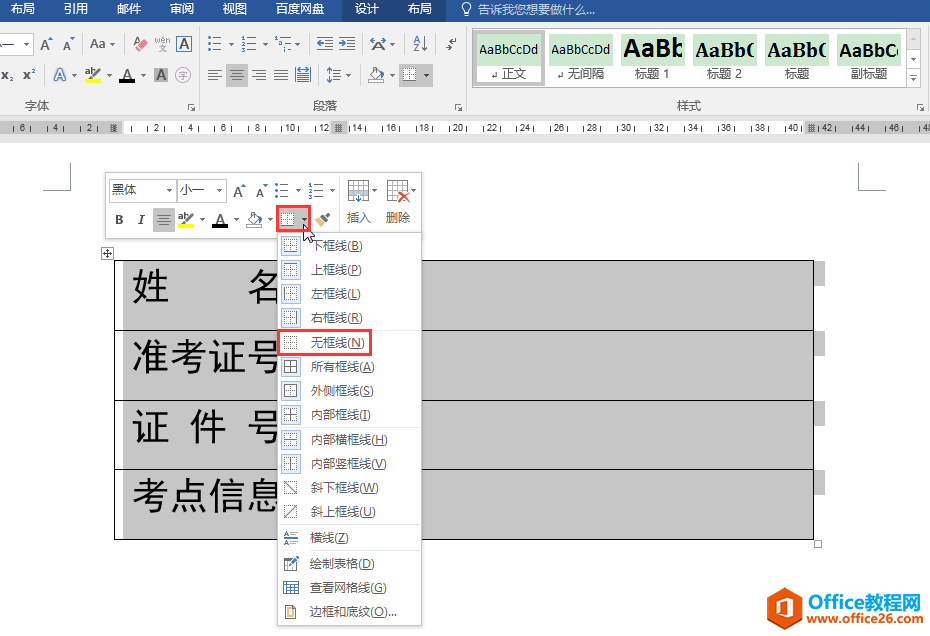930x636 pixels.
Task: Open 边框和底纹(O)... dialog
Action: [x=349, y=612]
